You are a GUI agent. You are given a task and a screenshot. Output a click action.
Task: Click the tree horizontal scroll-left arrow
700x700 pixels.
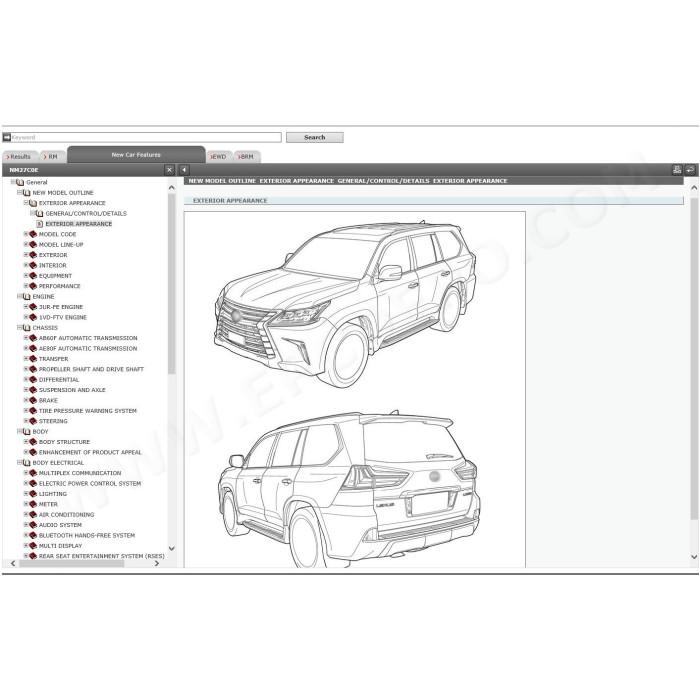point(13,563)
